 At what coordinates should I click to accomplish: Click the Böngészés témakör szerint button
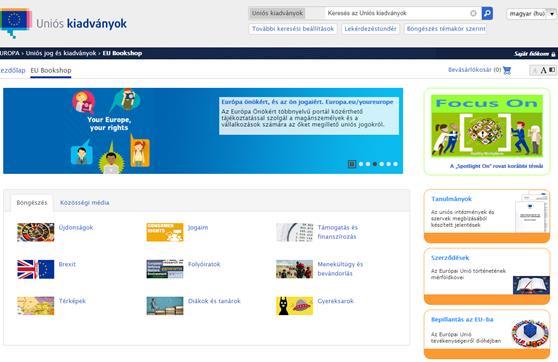446,29
